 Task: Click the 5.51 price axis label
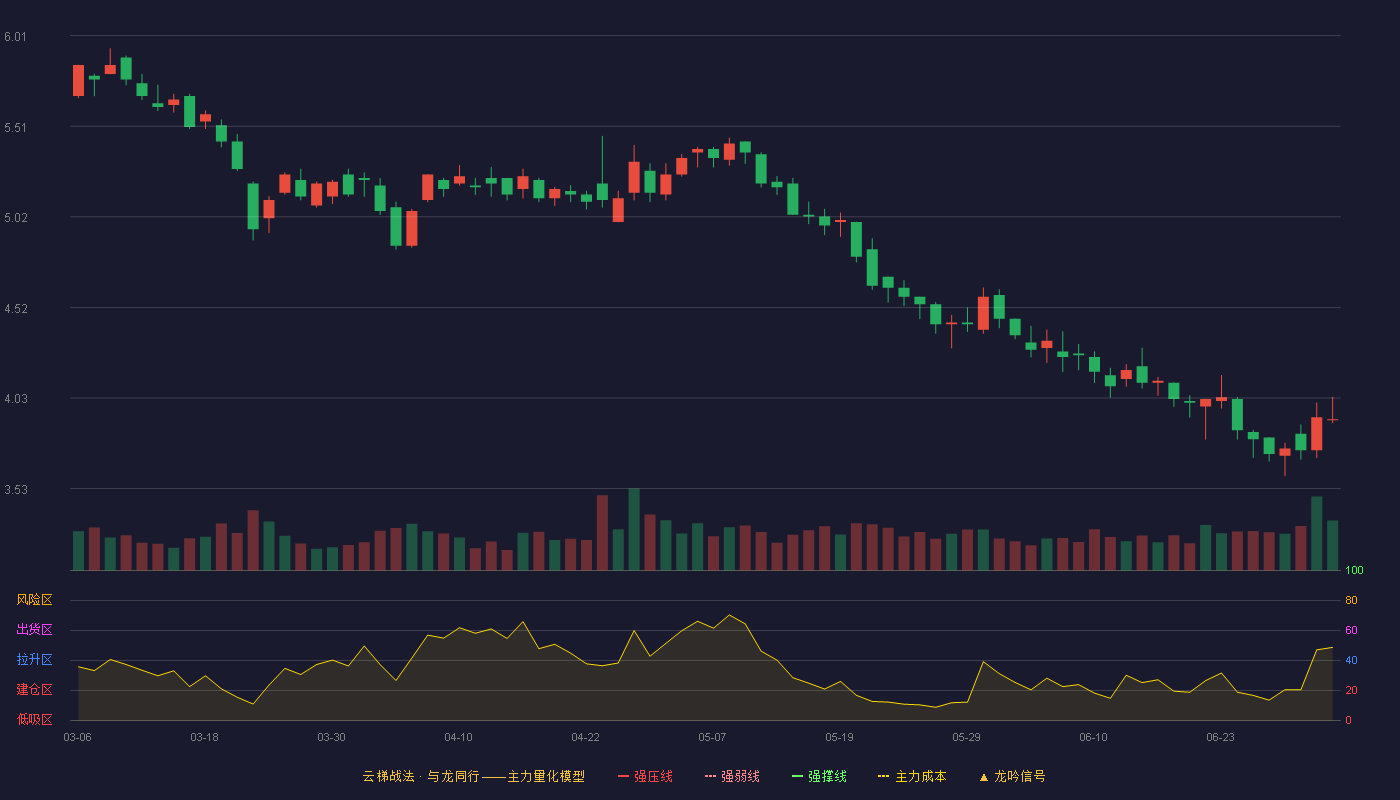click(x=16, y=128)
